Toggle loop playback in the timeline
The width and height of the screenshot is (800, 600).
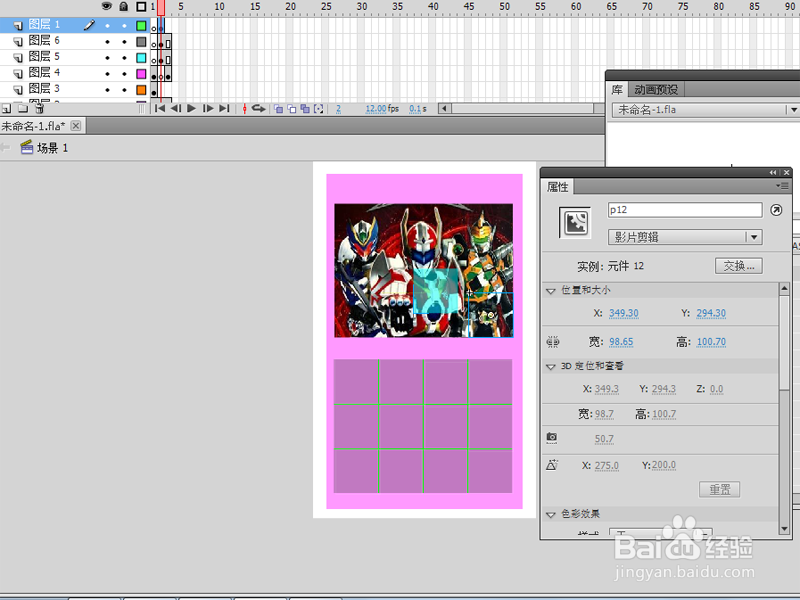(x=259, y=108)
